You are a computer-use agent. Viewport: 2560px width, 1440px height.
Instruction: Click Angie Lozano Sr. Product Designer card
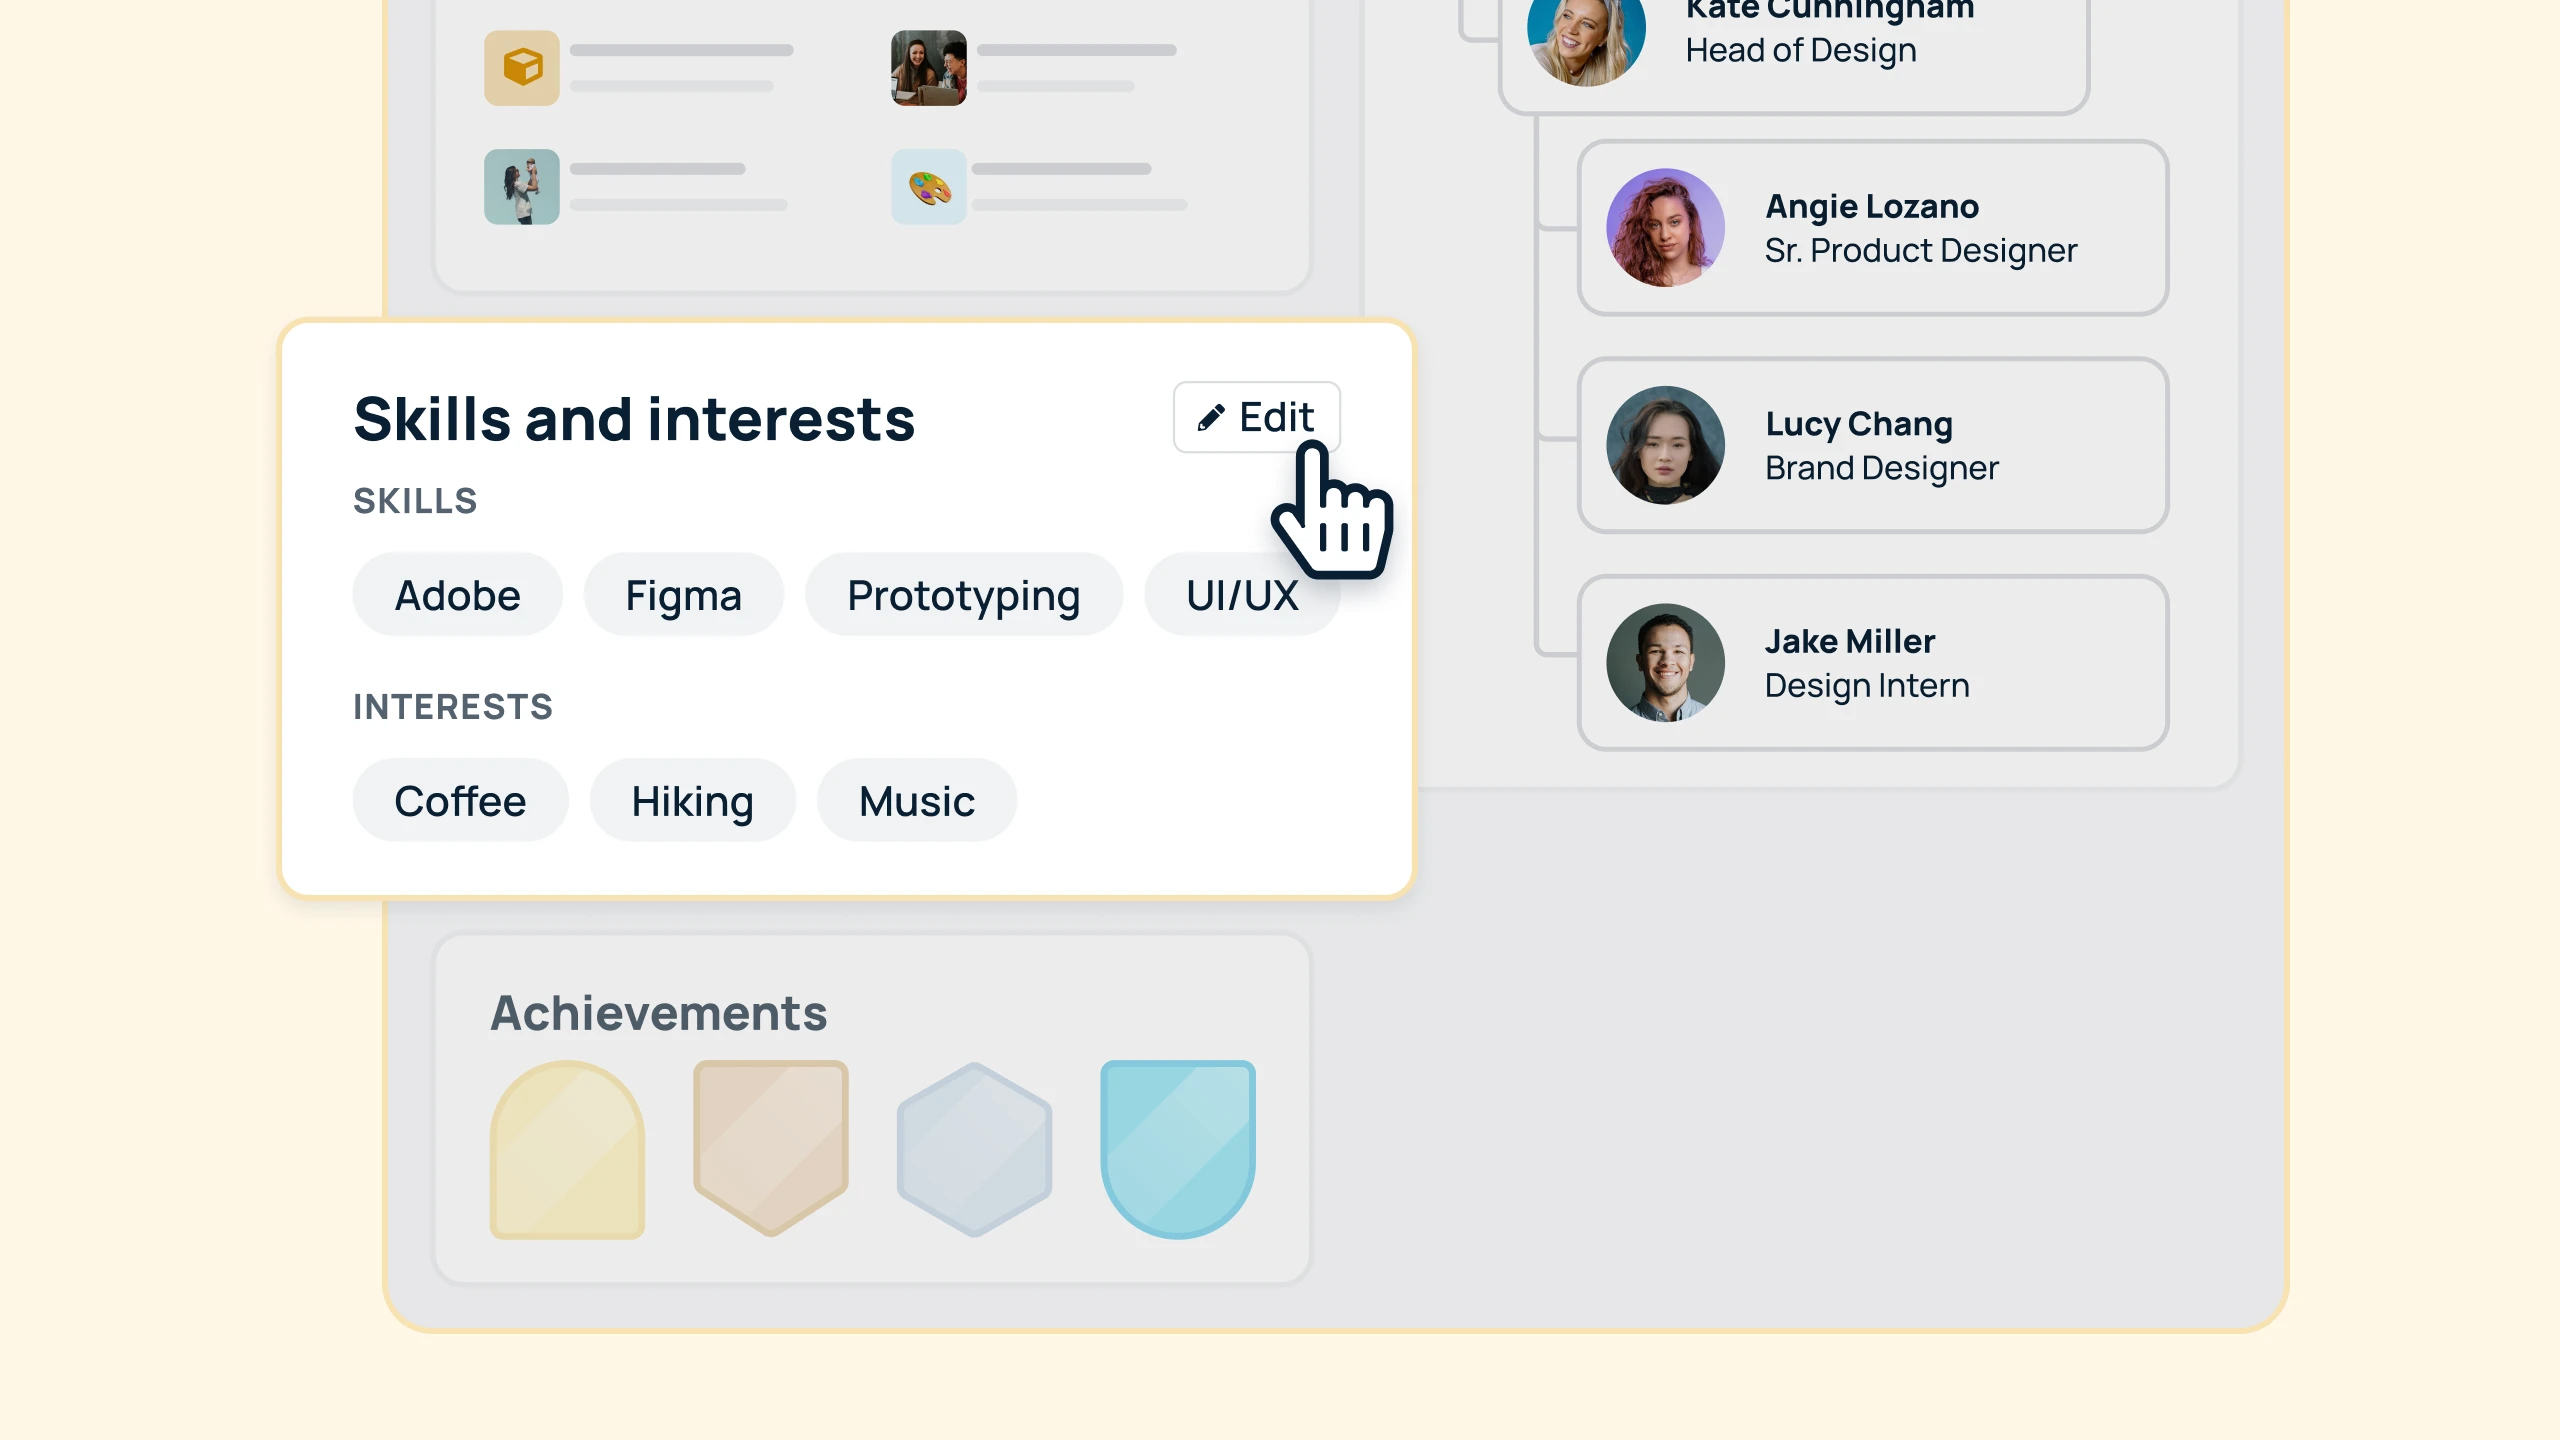tap(1869, 227)
